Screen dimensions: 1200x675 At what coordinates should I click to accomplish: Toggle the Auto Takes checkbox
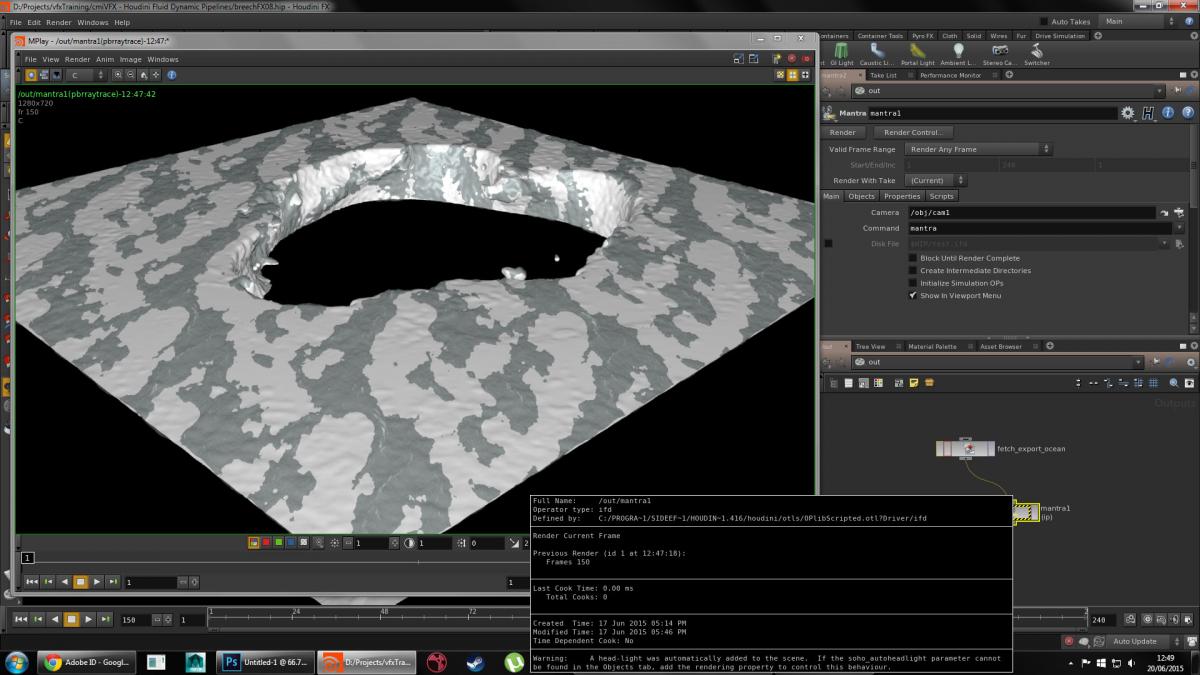click(x=1045, y=21)
